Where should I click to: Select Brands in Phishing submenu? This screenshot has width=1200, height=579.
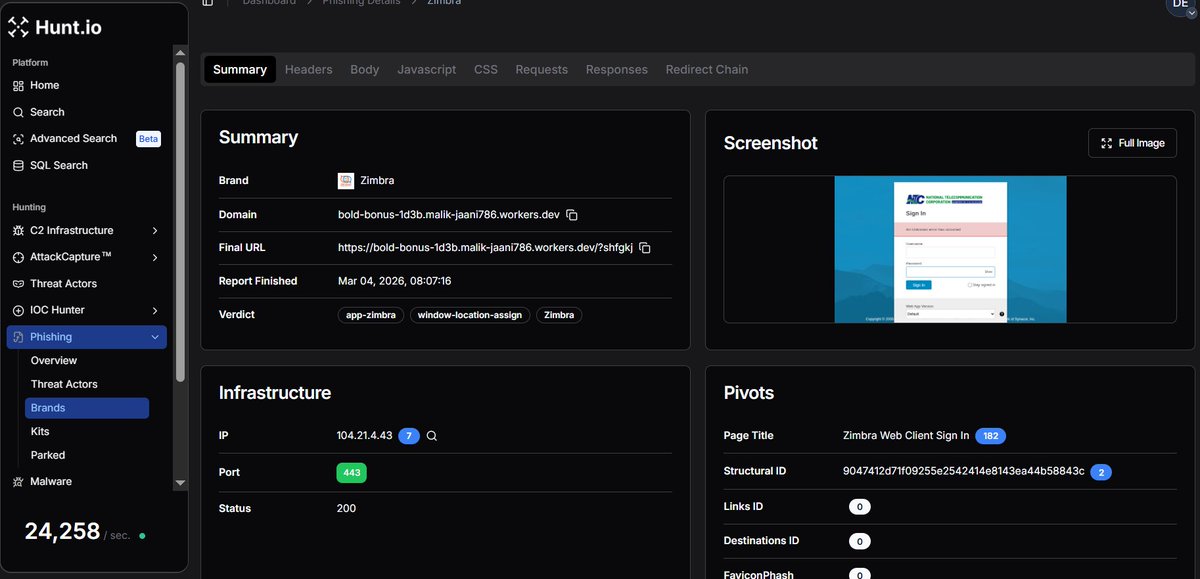[x=87, y=408]
